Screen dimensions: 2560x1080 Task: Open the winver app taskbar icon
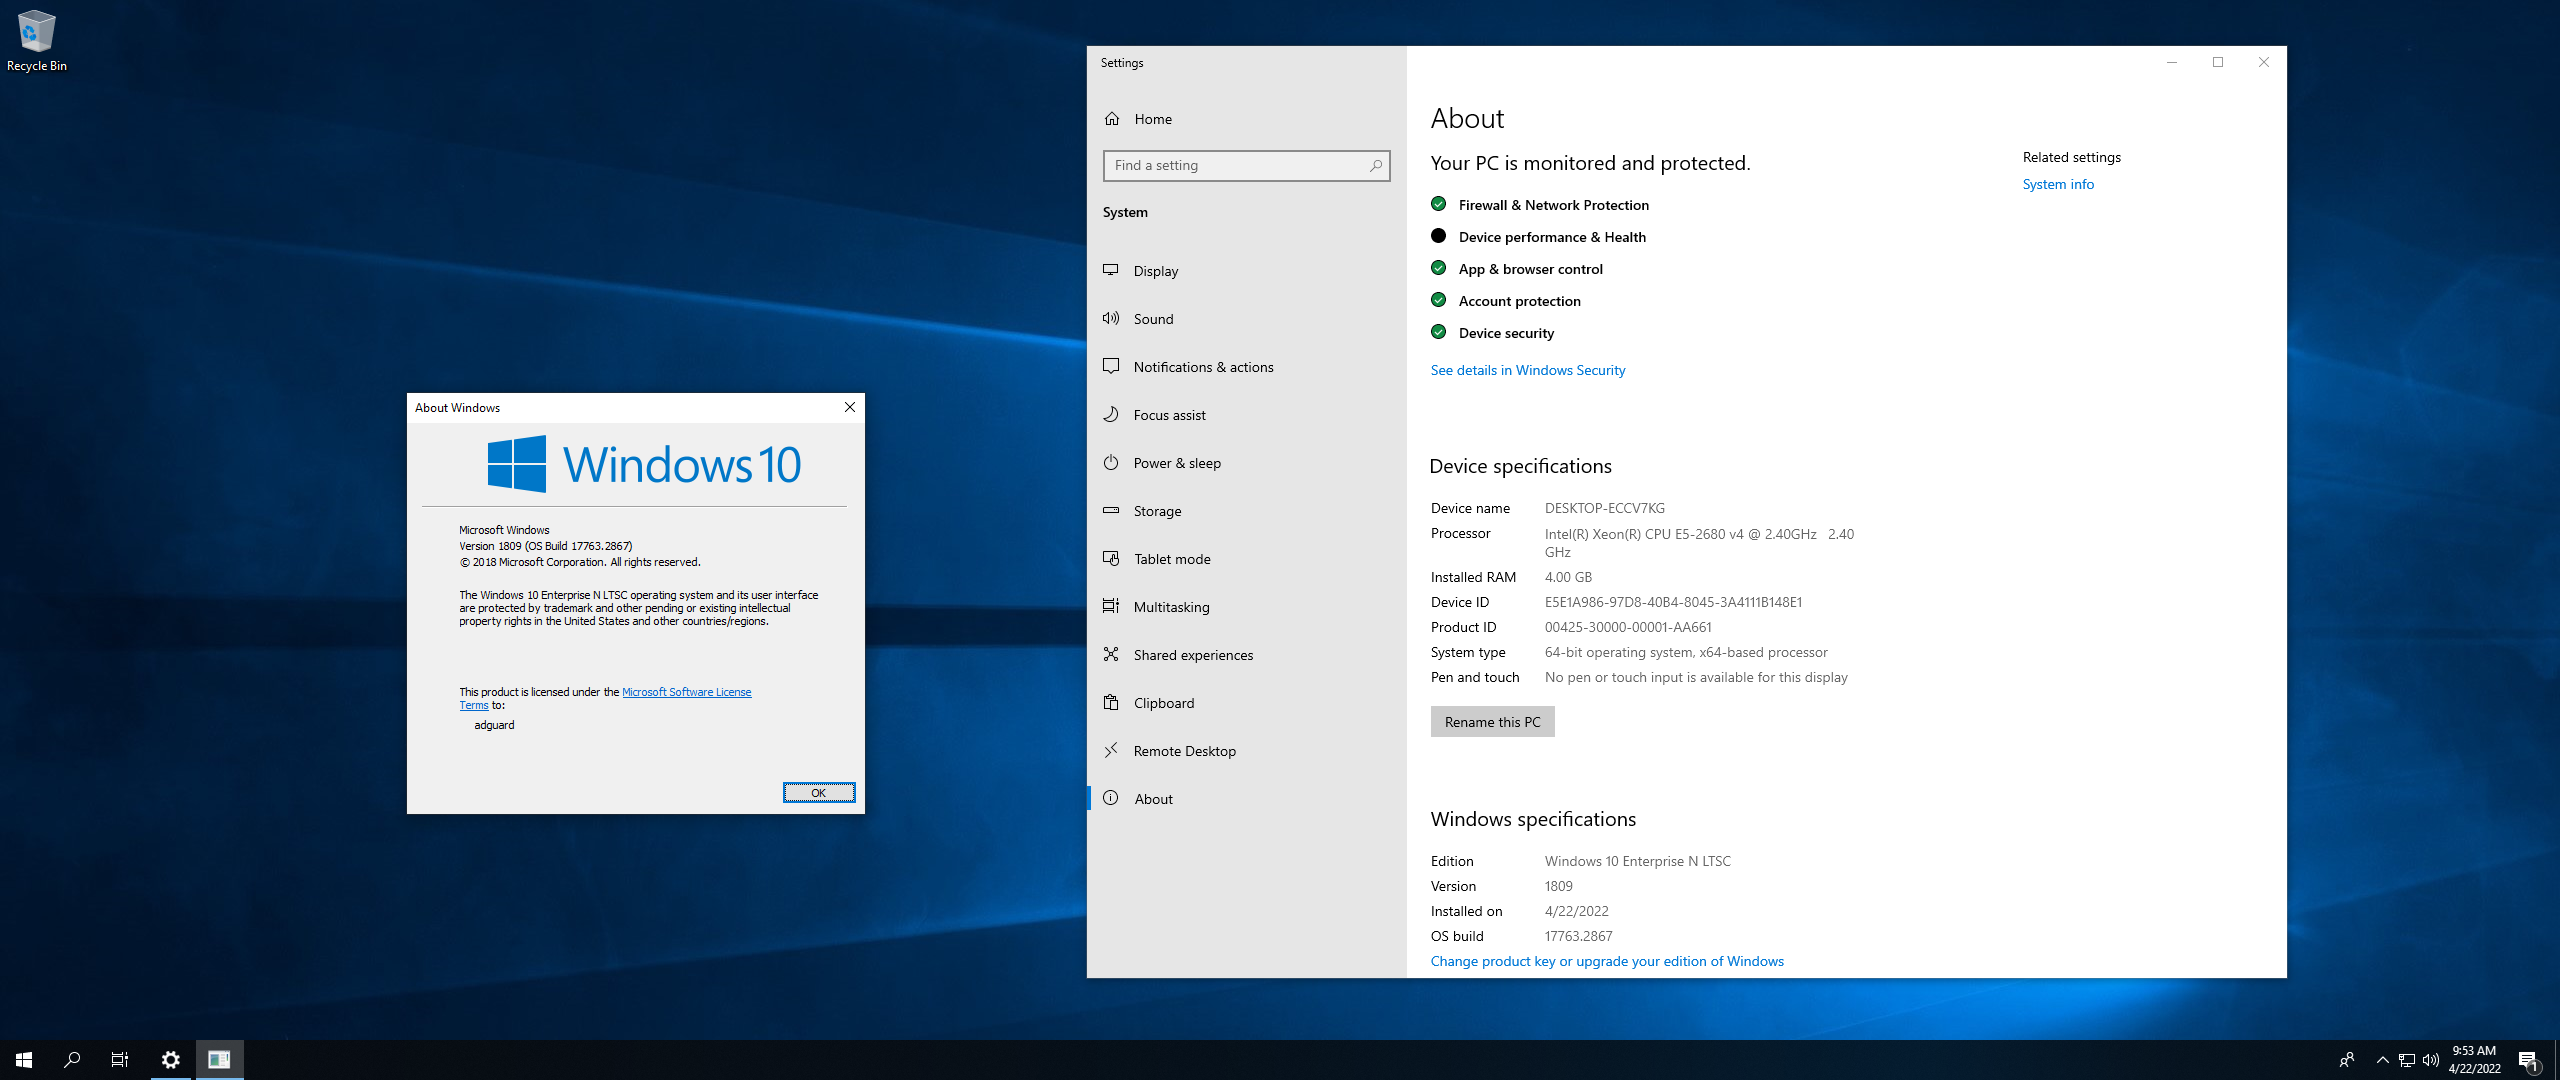(x=219, y=1060)
